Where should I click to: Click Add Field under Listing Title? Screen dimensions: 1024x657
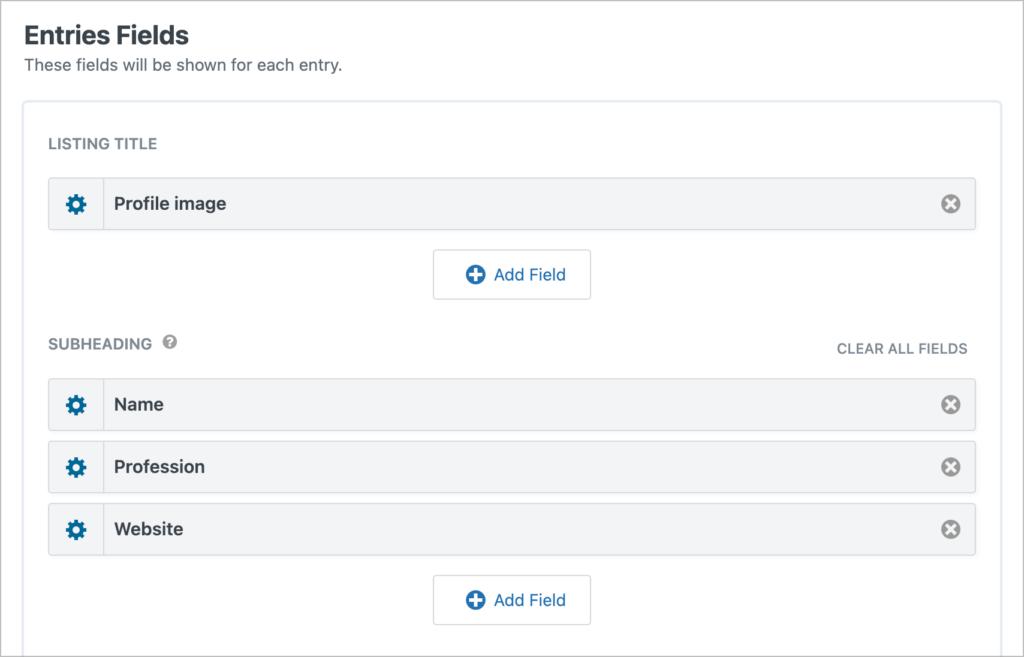point(511,274)
